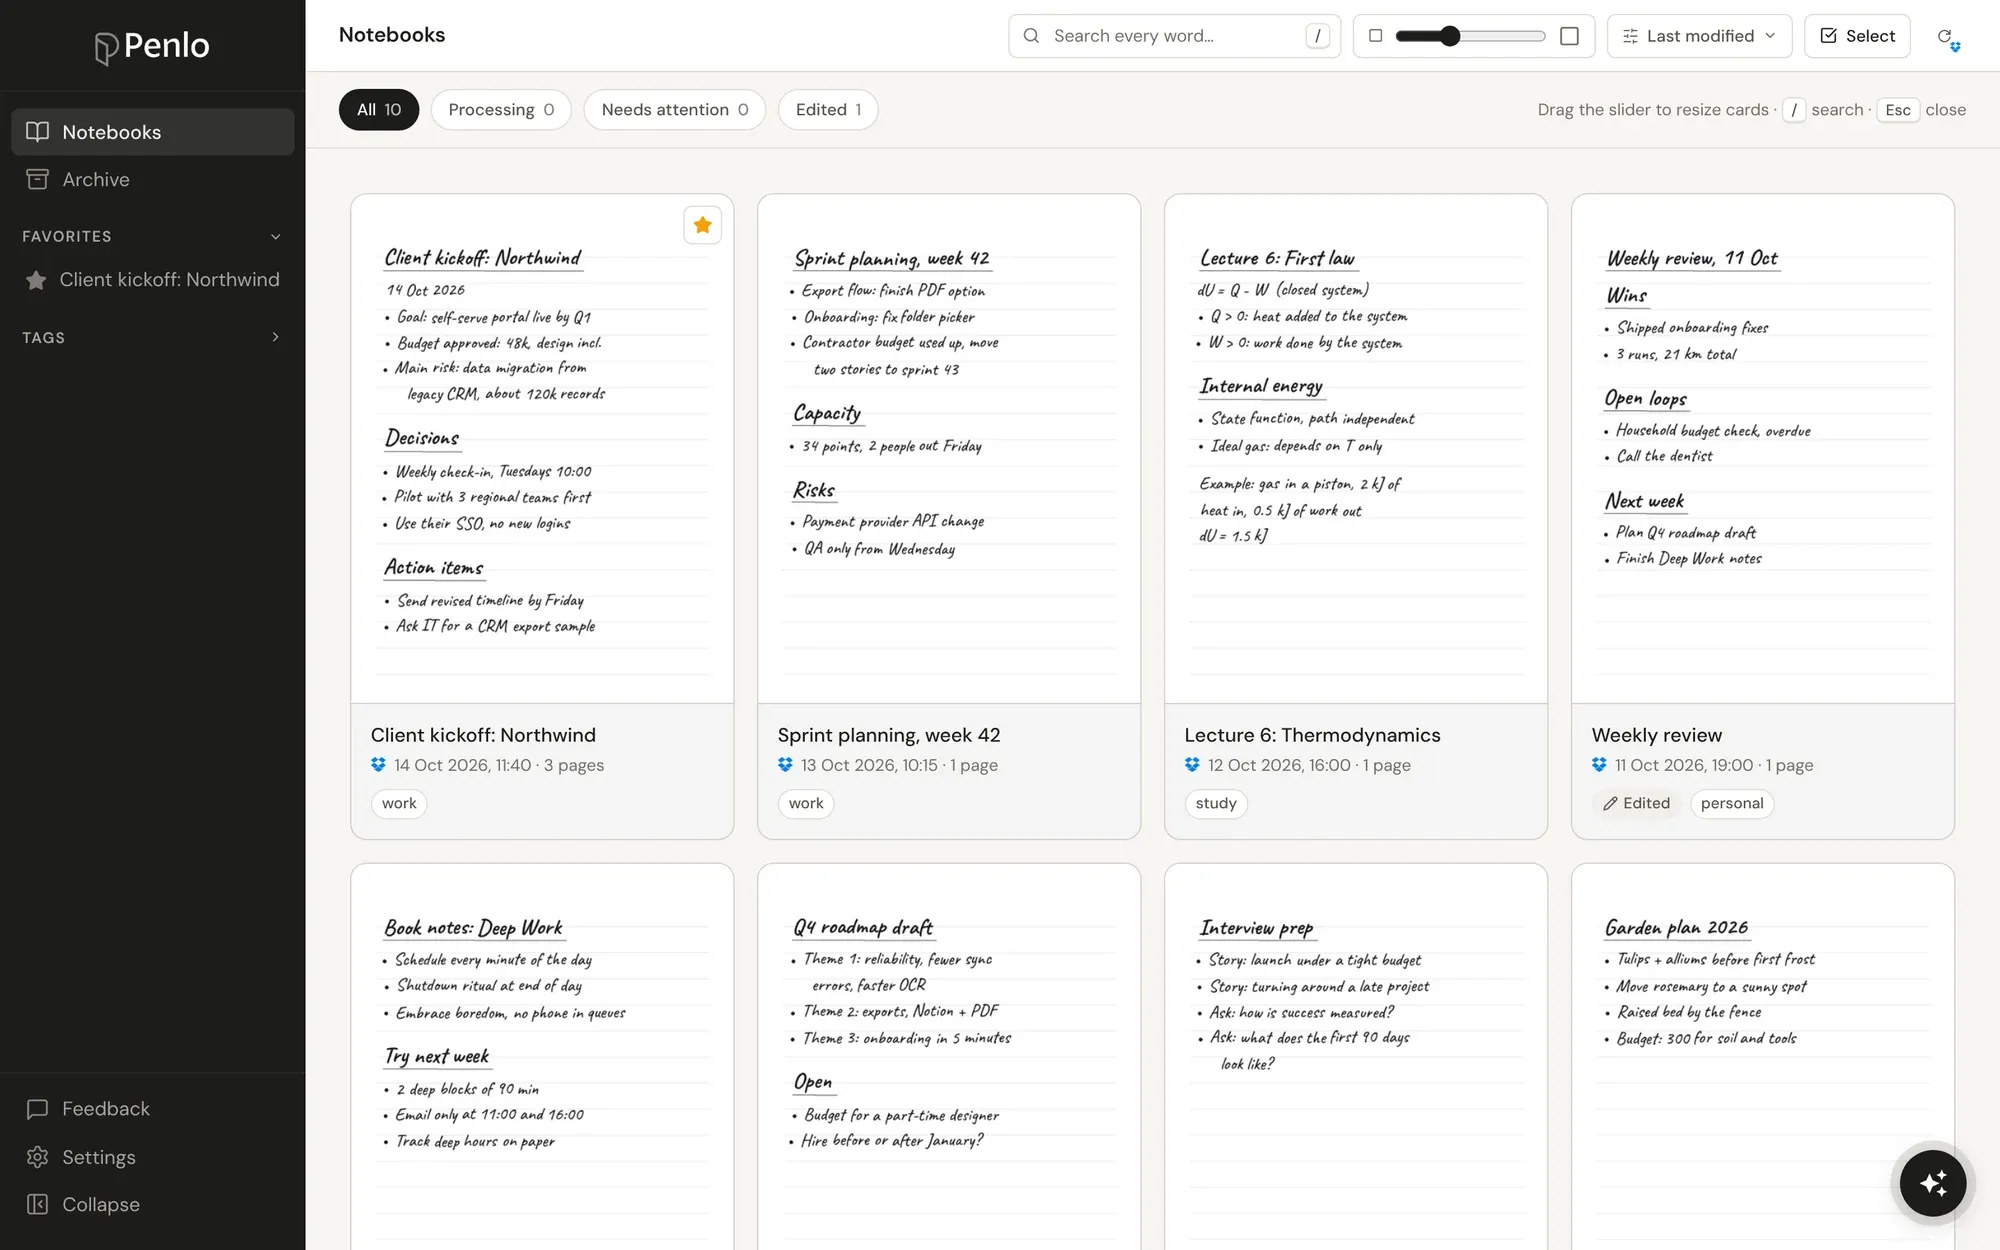Open the Q4 roadmap draft thumbnail

click(949, 1057)
